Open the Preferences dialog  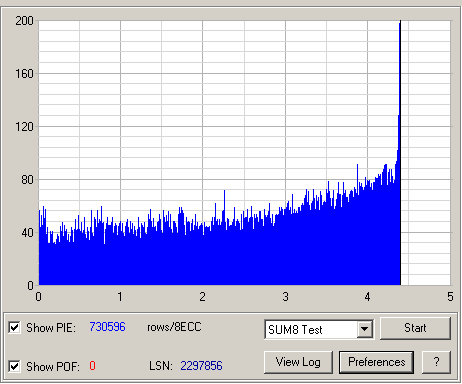coord(376,362)
